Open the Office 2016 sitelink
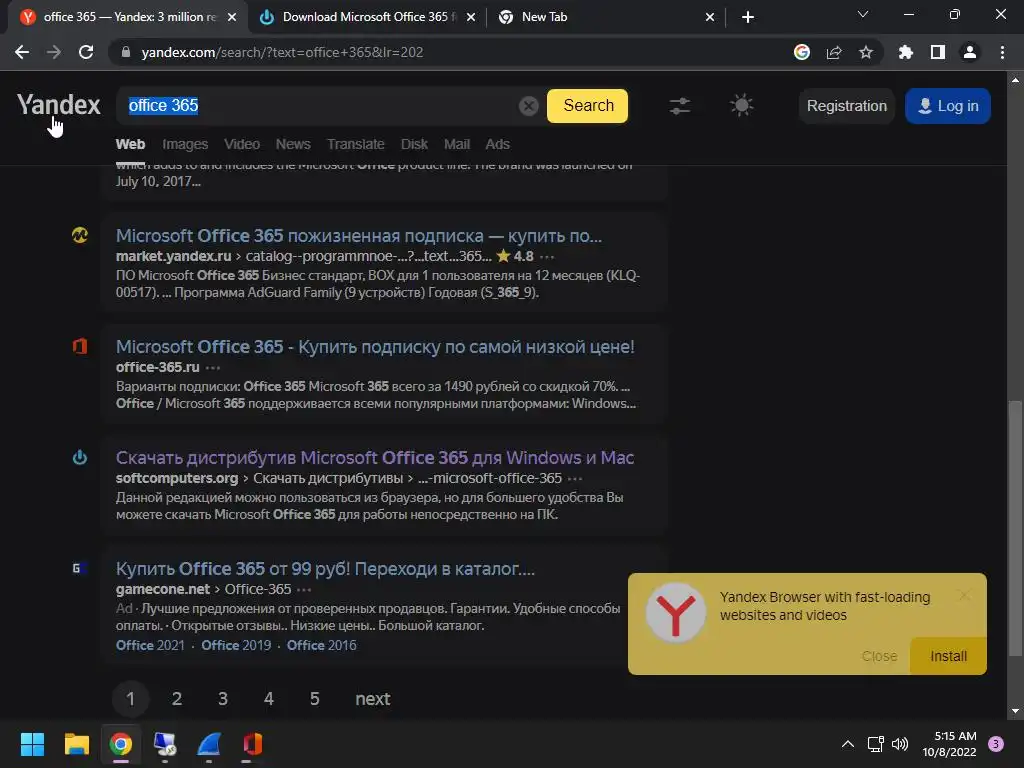 (x=321, y=645)
